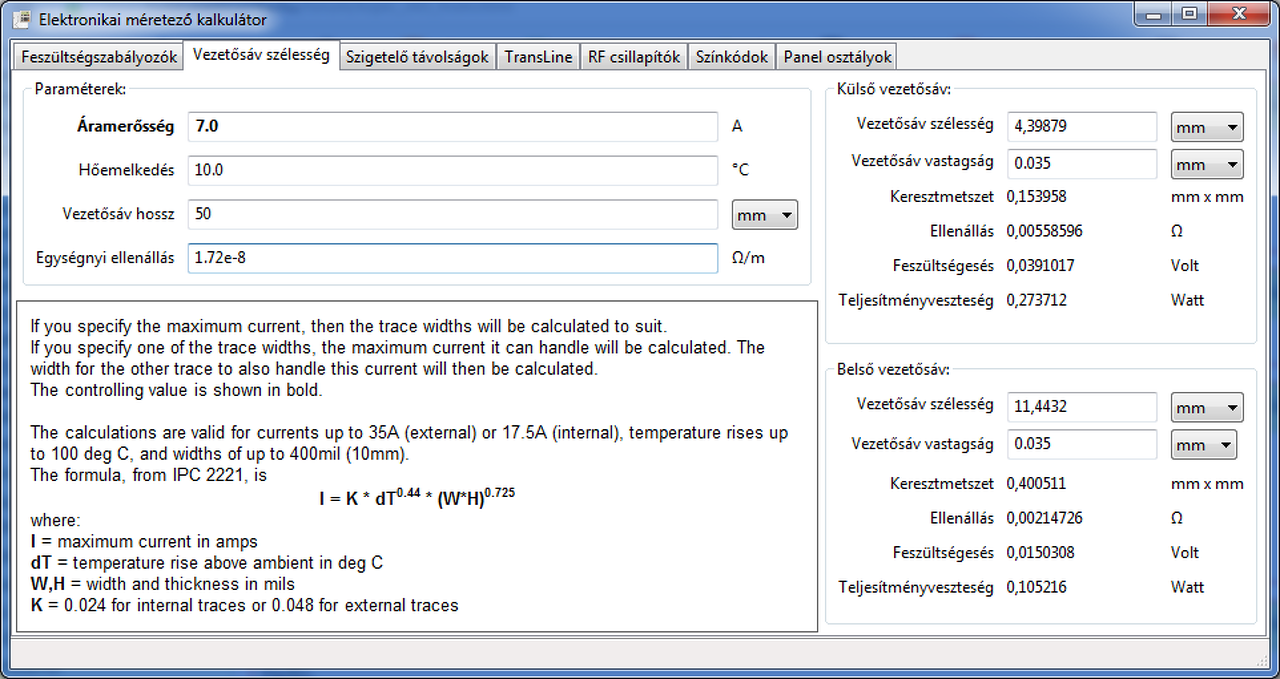Maximize the calculator window
The width and height of the screenshot is (1280, 679).
coord(1189,15)
